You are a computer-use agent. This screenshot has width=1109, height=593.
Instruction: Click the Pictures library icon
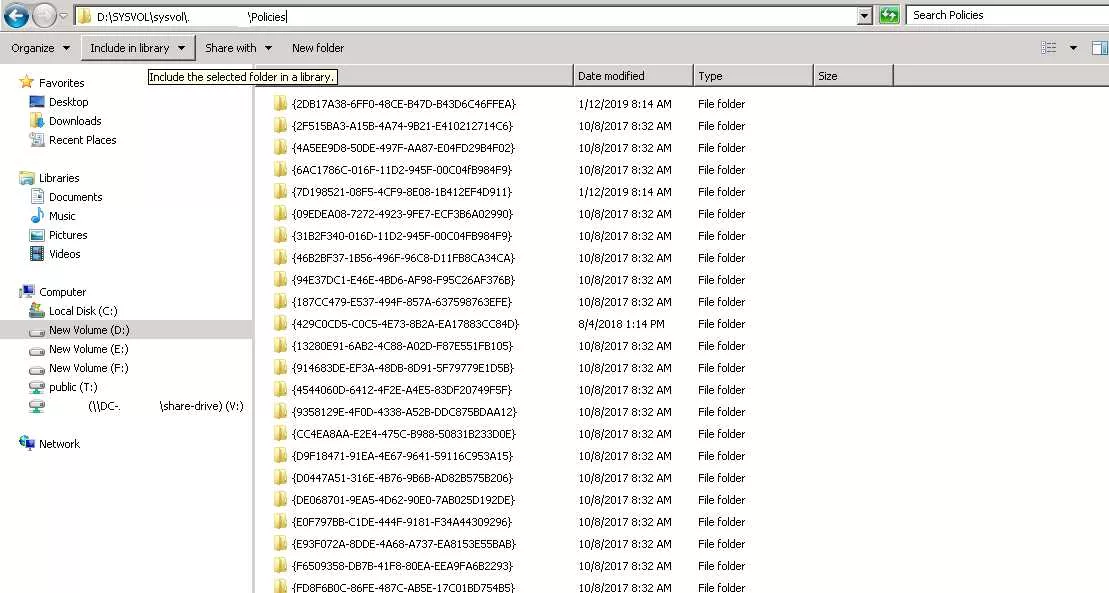37,235
